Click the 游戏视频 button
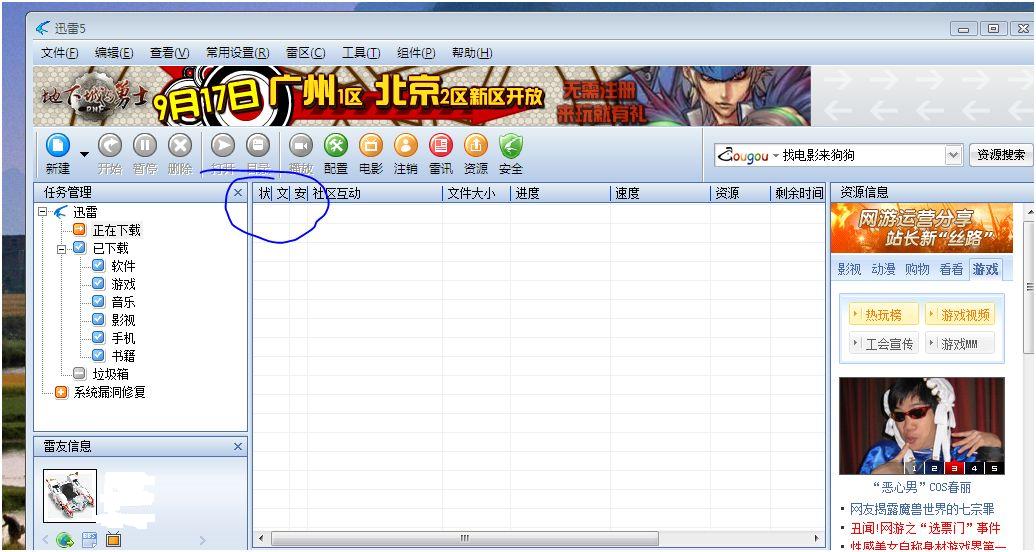This screenshot has height=552, width=1036. (959, 315)
